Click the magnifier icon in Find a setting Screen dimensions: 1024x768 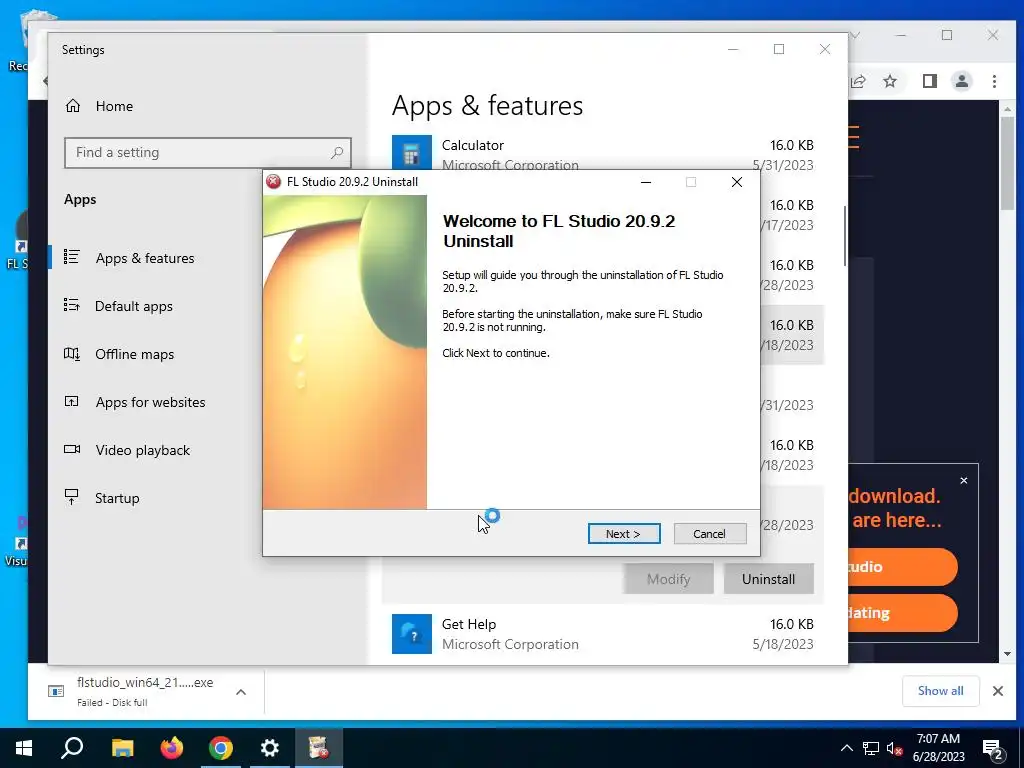pos(337,152)
